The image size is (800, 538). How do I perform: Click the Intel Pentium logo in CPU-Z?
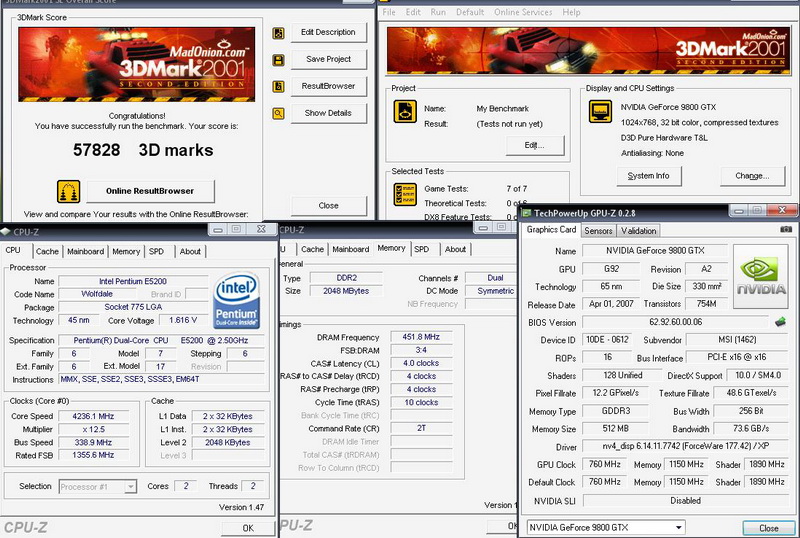pos(237,300)
